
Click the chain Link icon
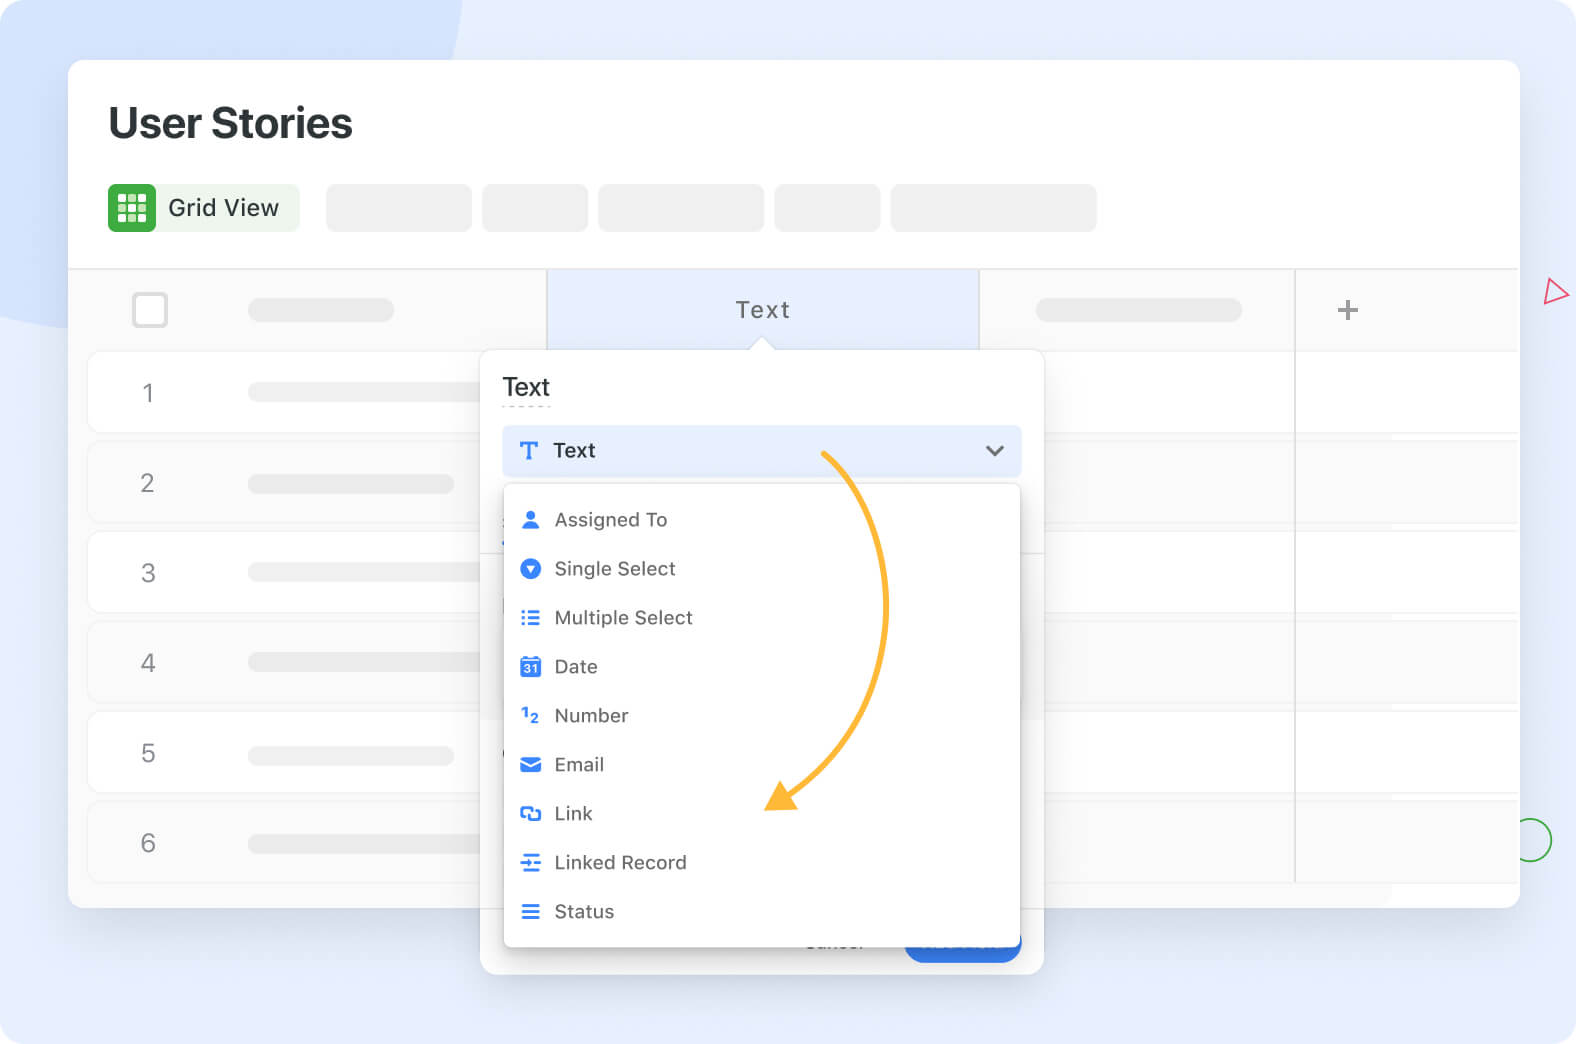tap(531, 814)
